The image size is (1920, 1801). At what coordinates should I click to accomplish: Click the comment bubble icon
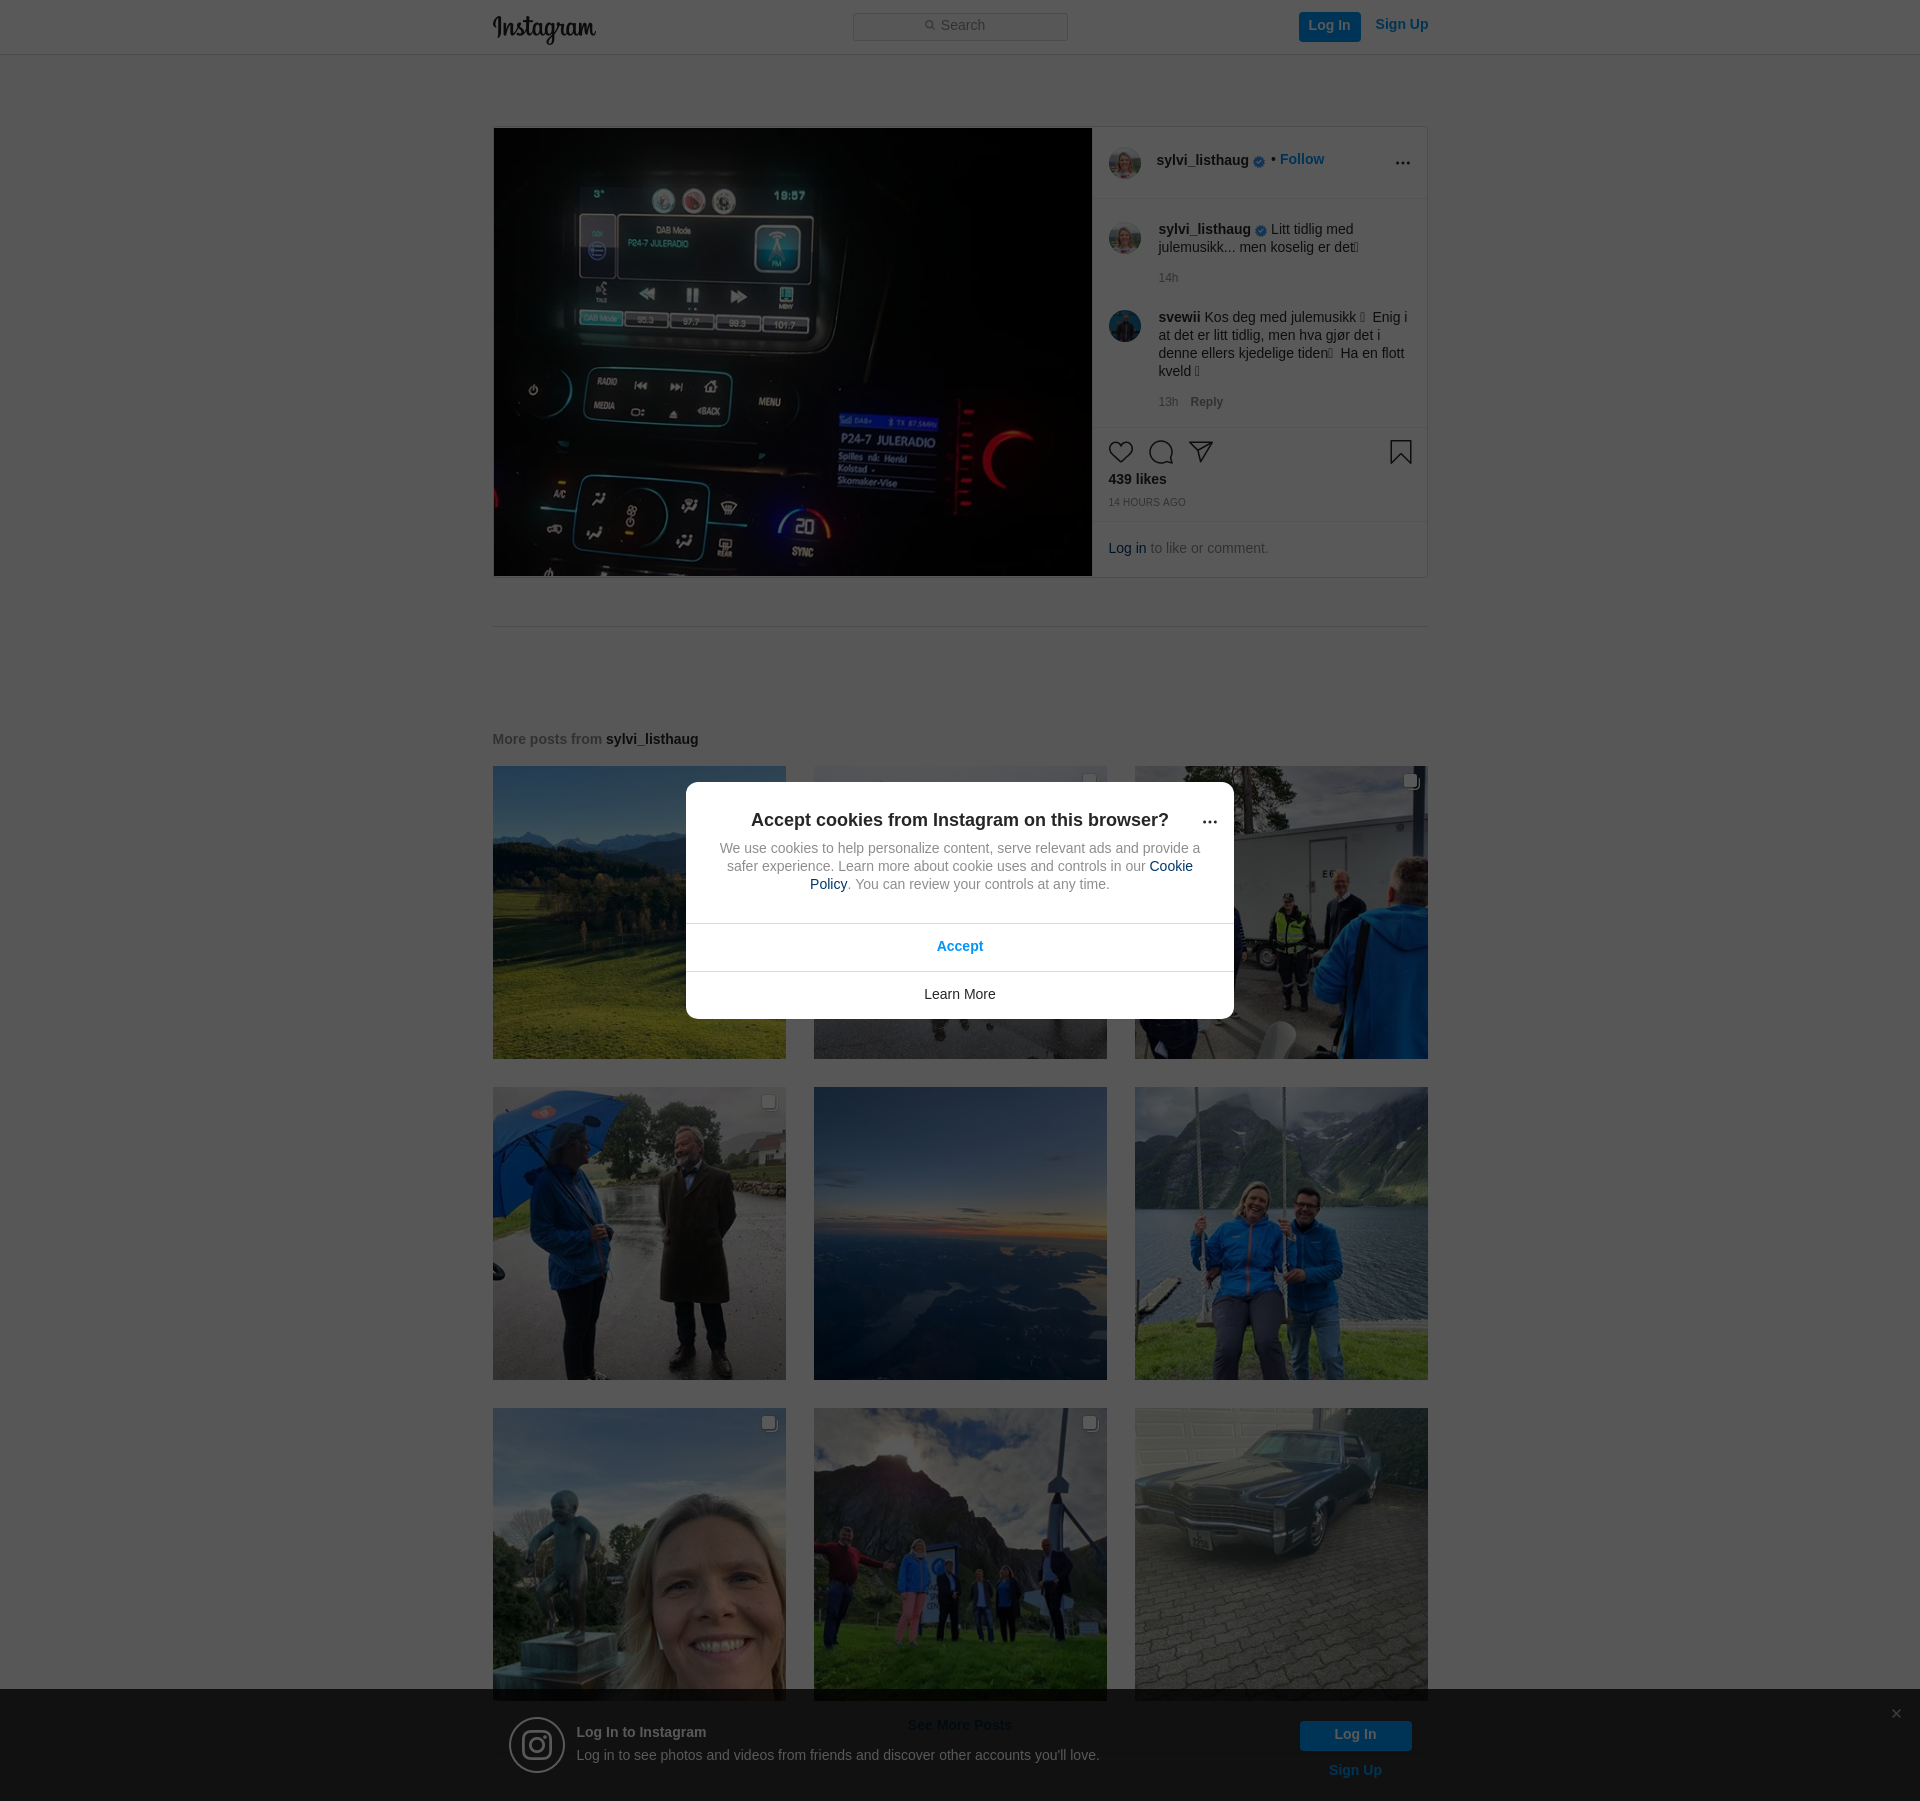pos(1161,452)
